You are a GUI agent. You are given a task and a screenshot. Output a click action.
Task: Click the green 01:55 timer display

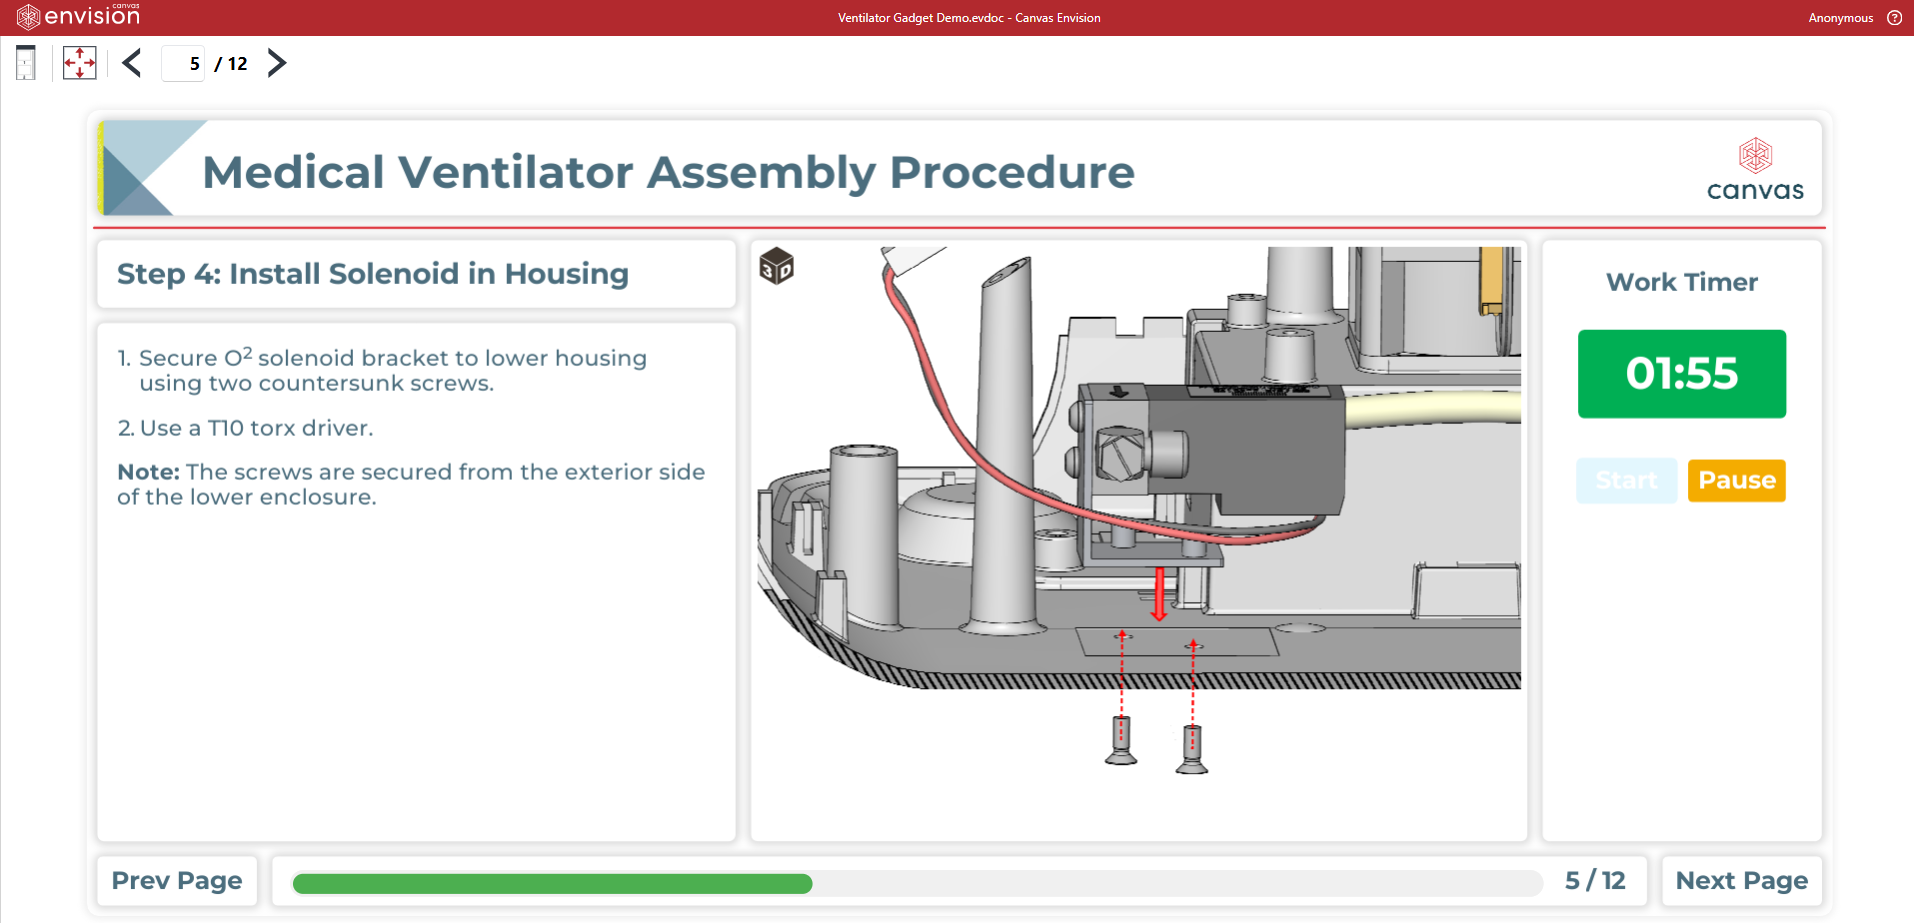[1681, 373]
